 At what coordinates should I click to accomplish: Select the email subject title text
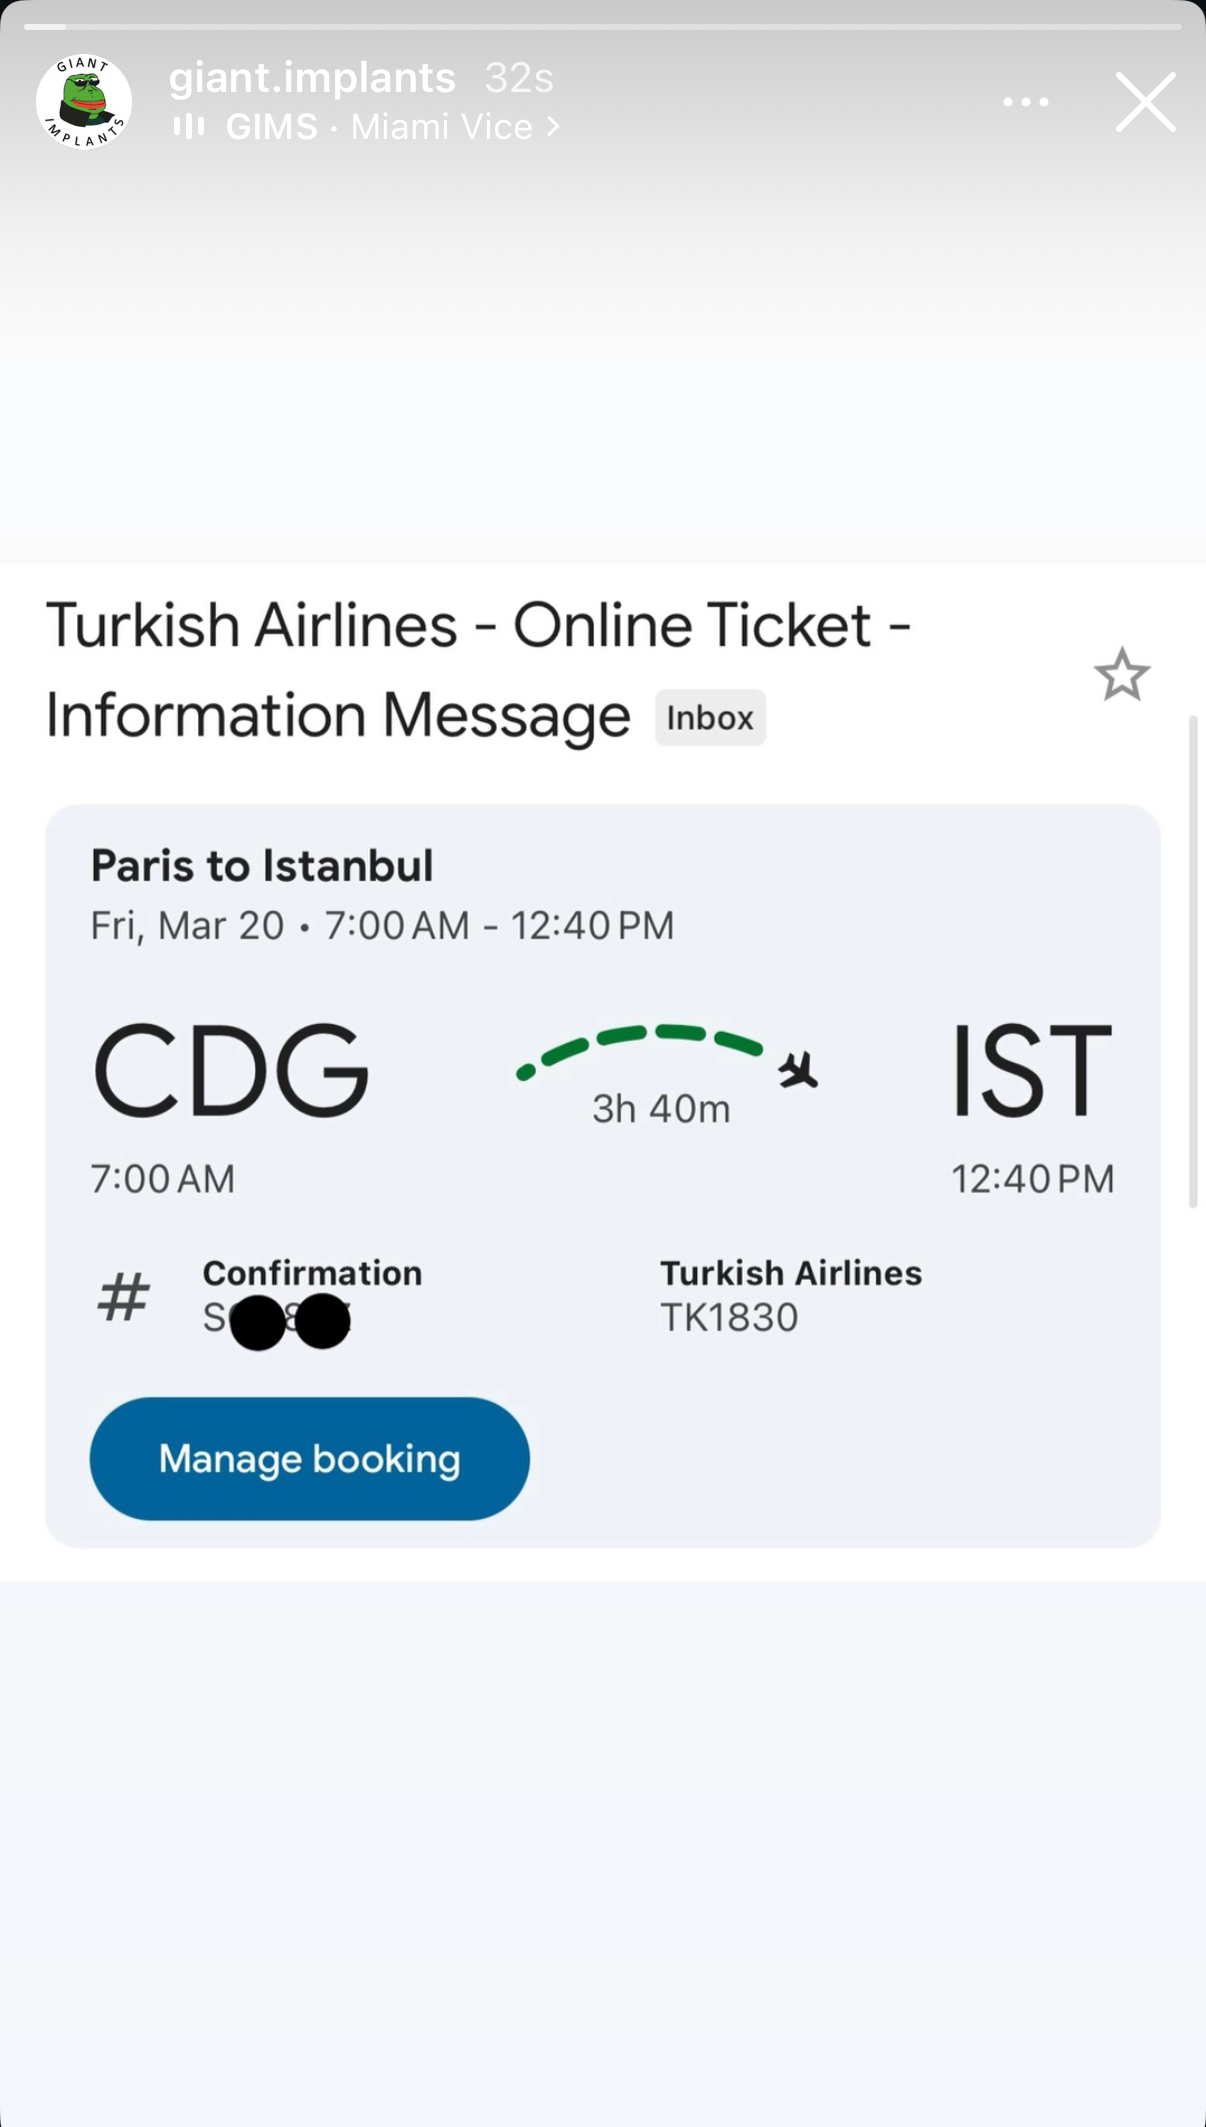coord(478,670)
